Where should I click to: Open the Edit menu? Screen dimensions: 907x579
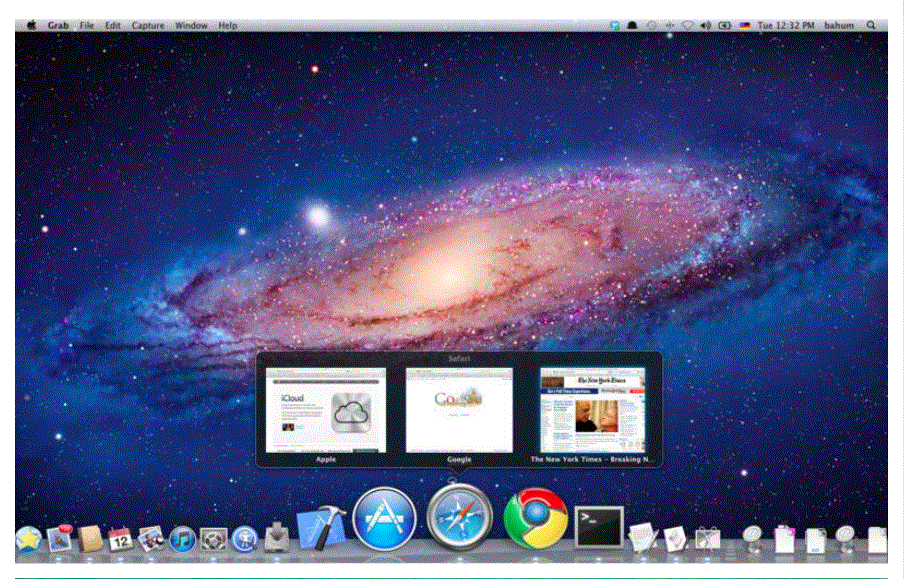coord(113,25)
